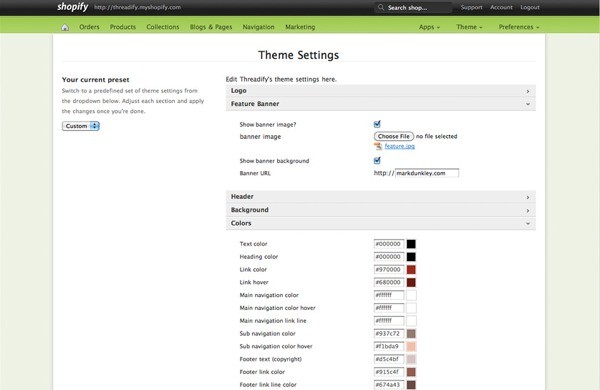Click the Sub navigation color hover hex field
The height and width of the screenshot is (390, 600).
point(389,346)
